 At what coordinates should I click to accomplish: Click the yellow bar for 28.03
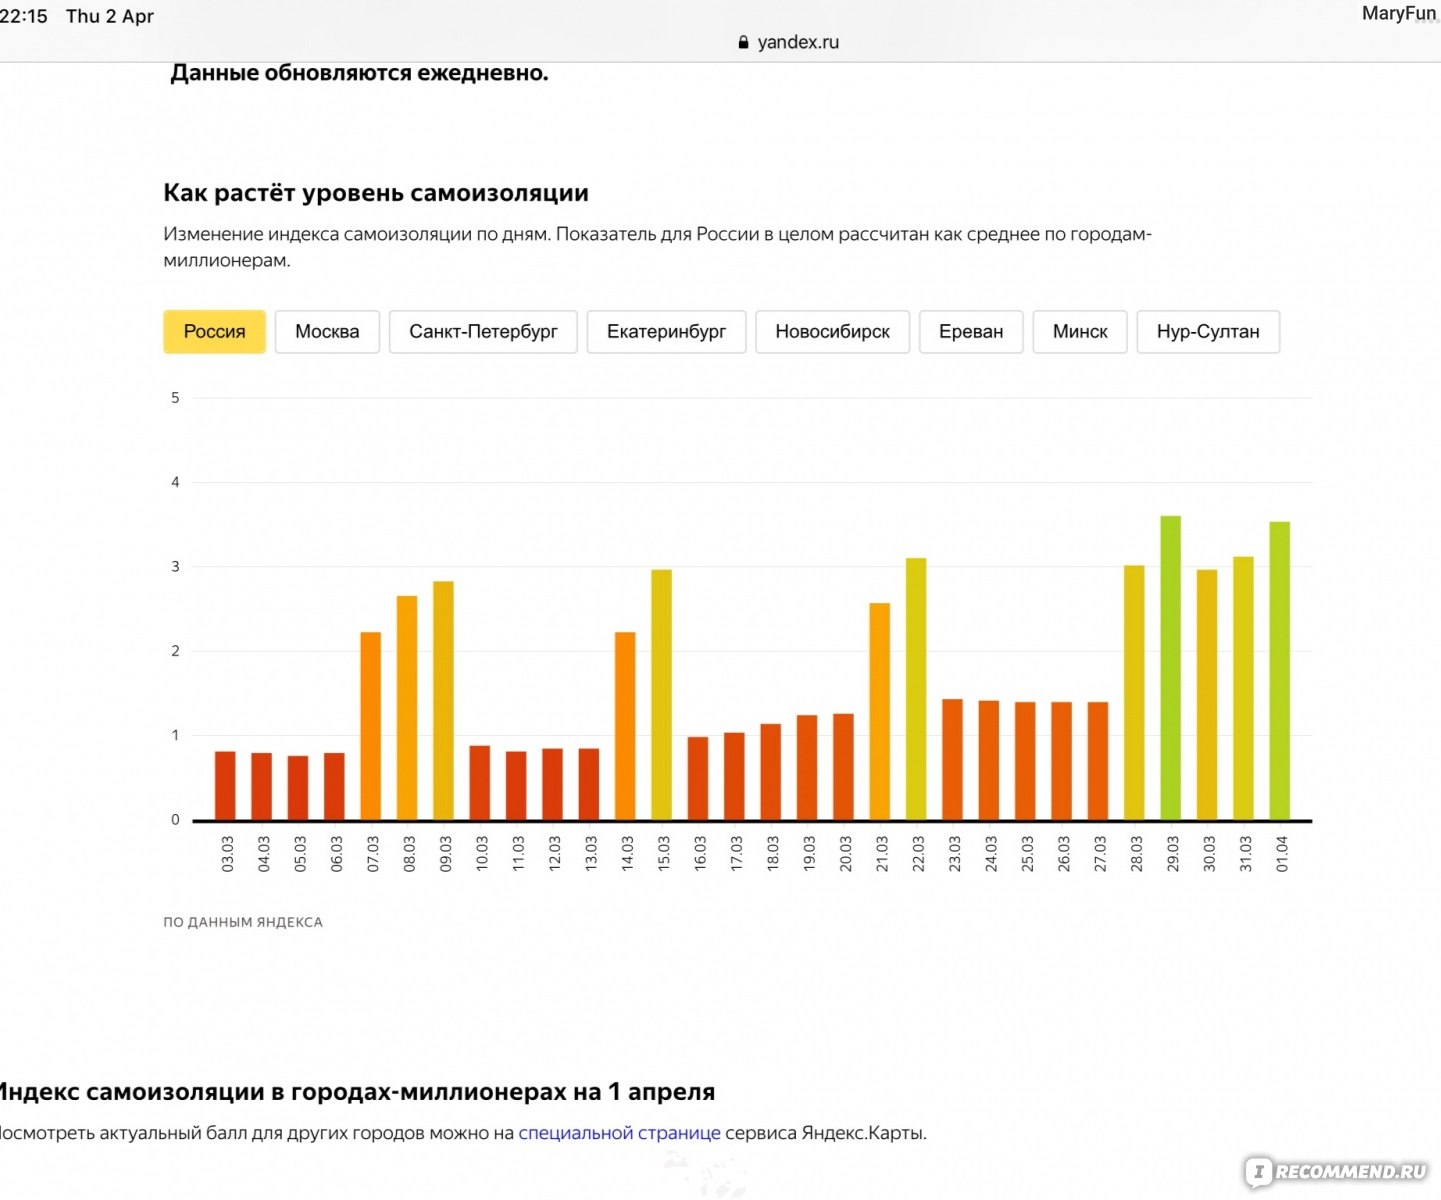[x=1134, y=693]
